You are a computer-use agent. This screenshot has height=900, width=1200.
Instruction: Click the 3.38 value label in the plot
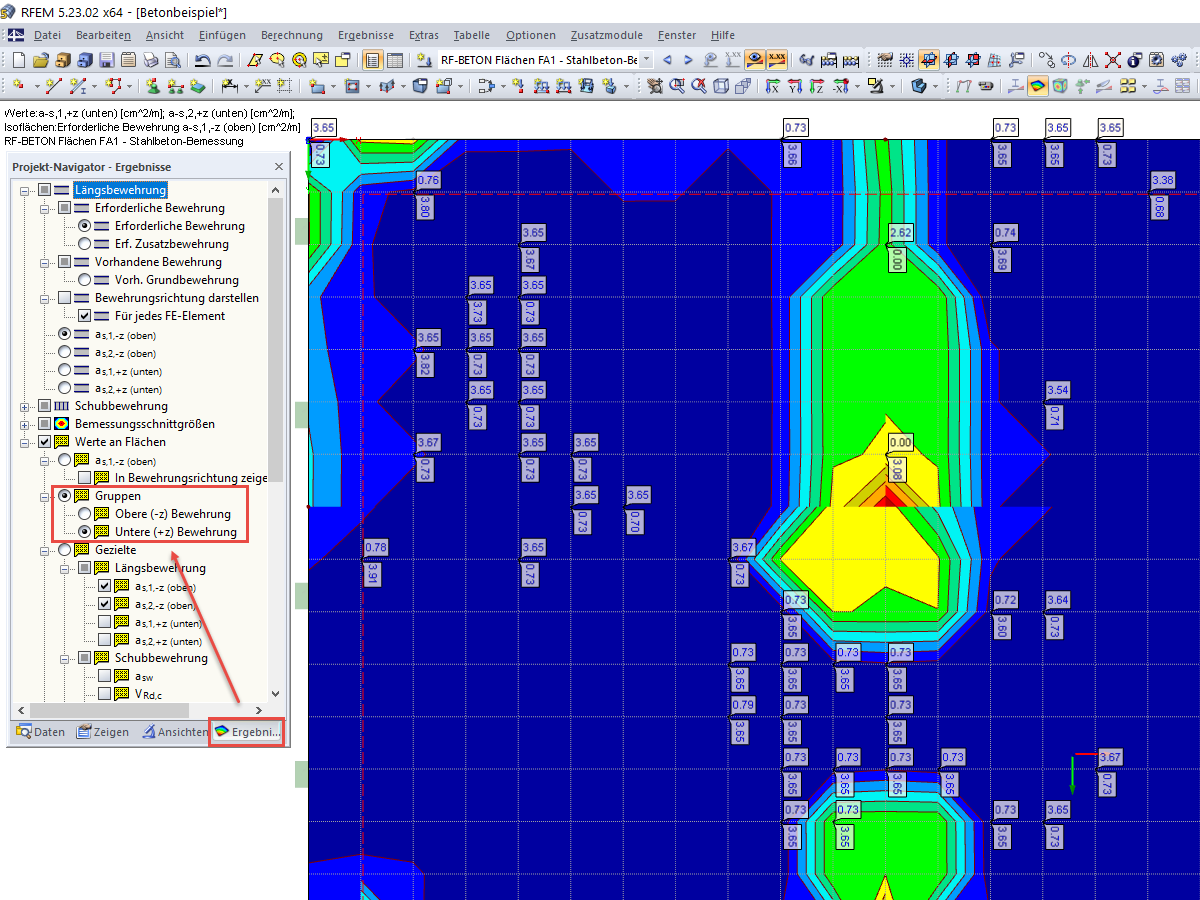[x=1163, y=180]
